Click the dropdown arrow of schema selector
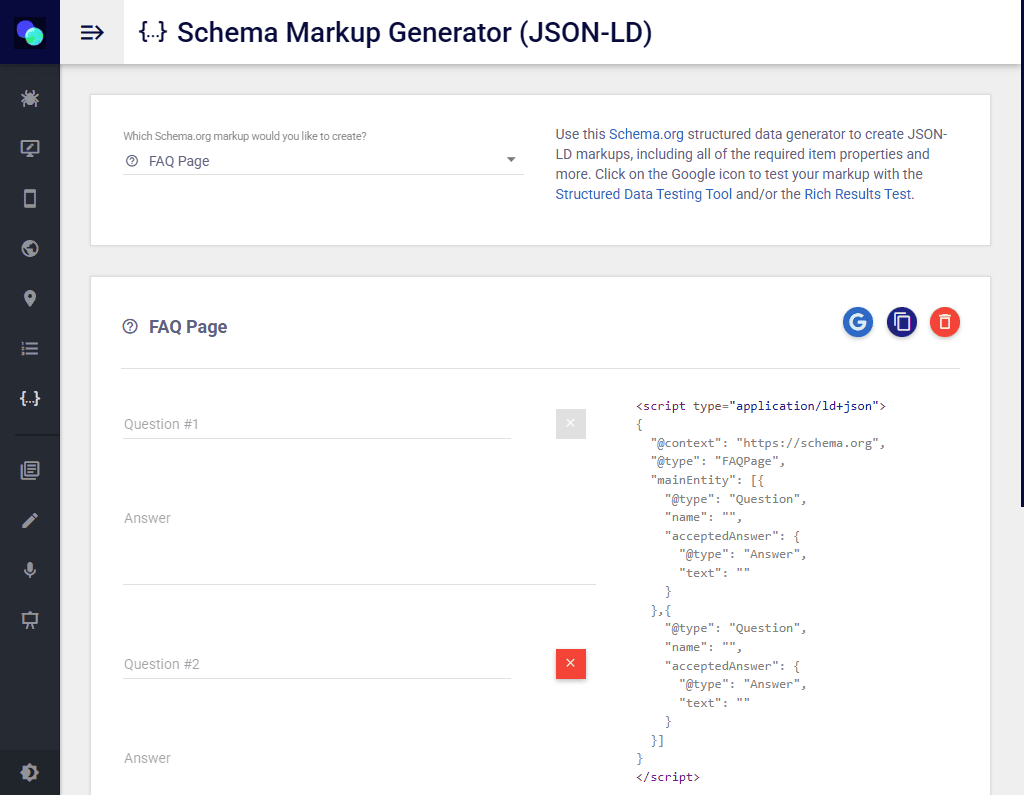The width and height of the screenshot is (1024, 795). 511,160
